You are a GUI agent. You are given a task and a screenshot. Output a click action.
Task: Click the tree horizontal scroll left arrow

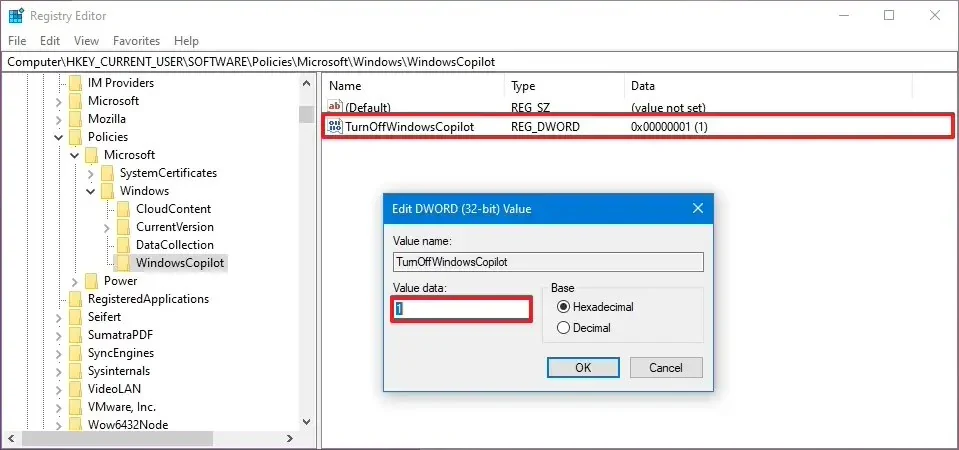click(12, 439)
